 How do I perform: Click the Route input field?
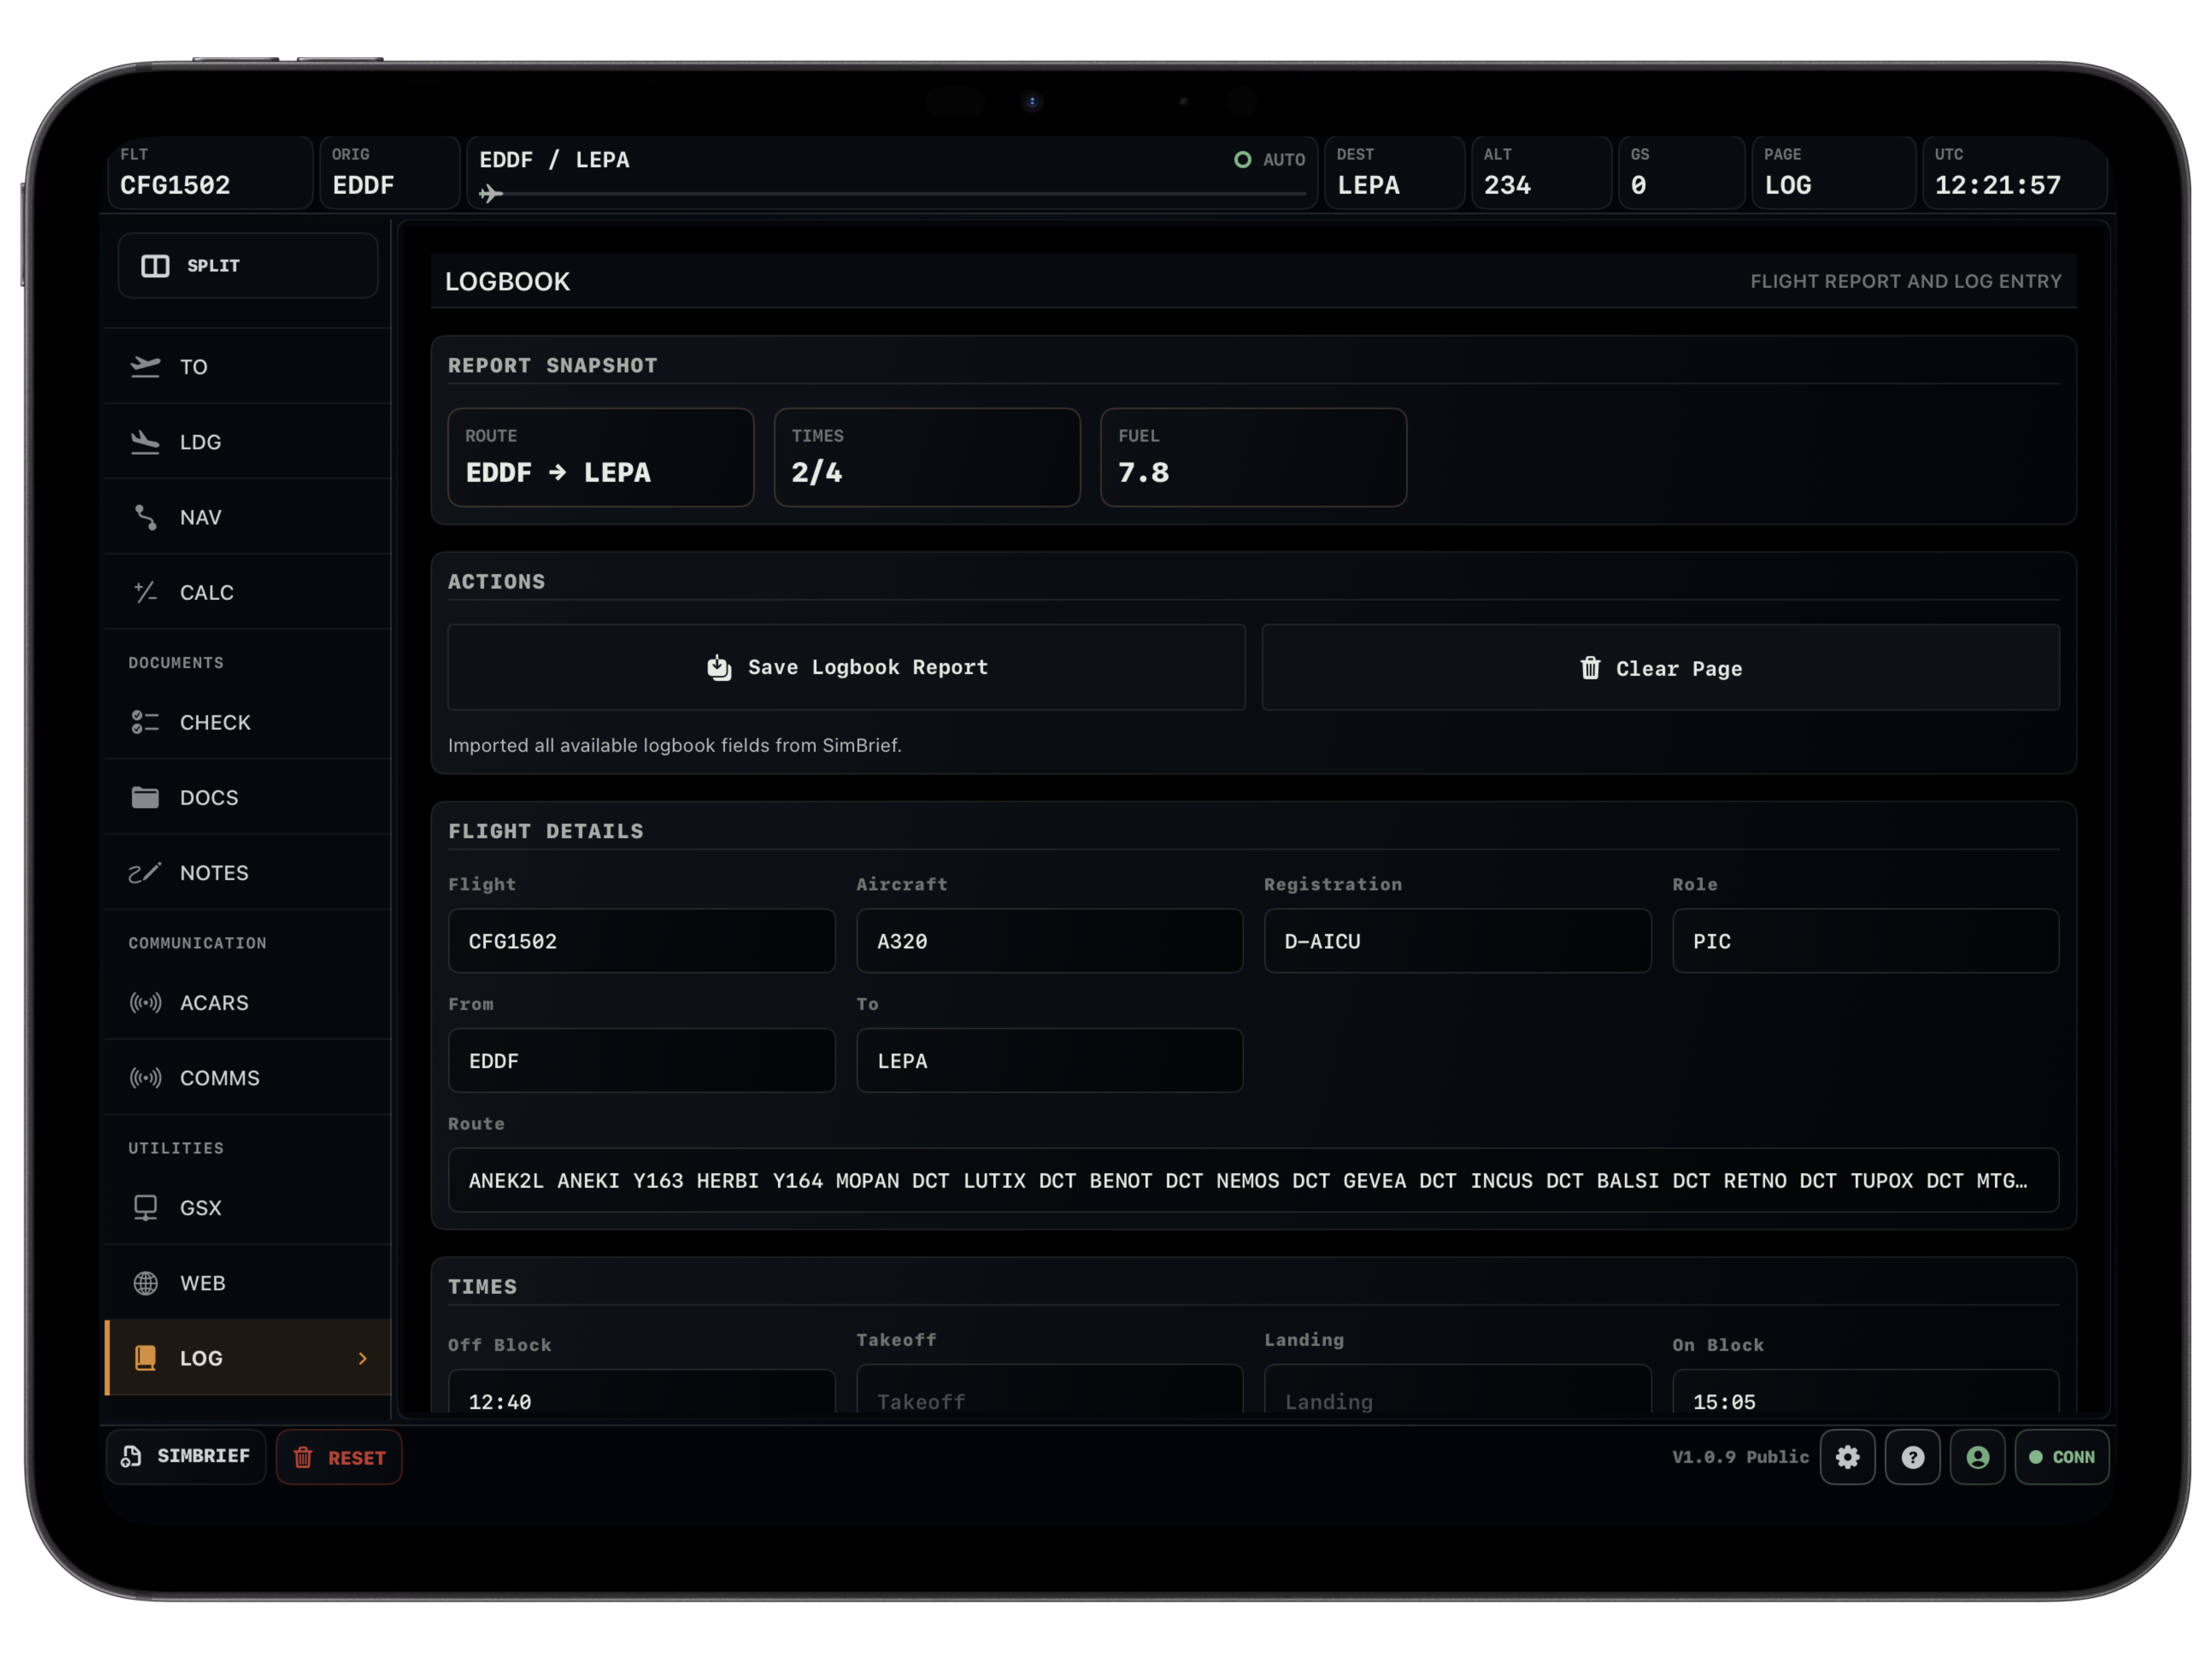coord(1253,1180)
